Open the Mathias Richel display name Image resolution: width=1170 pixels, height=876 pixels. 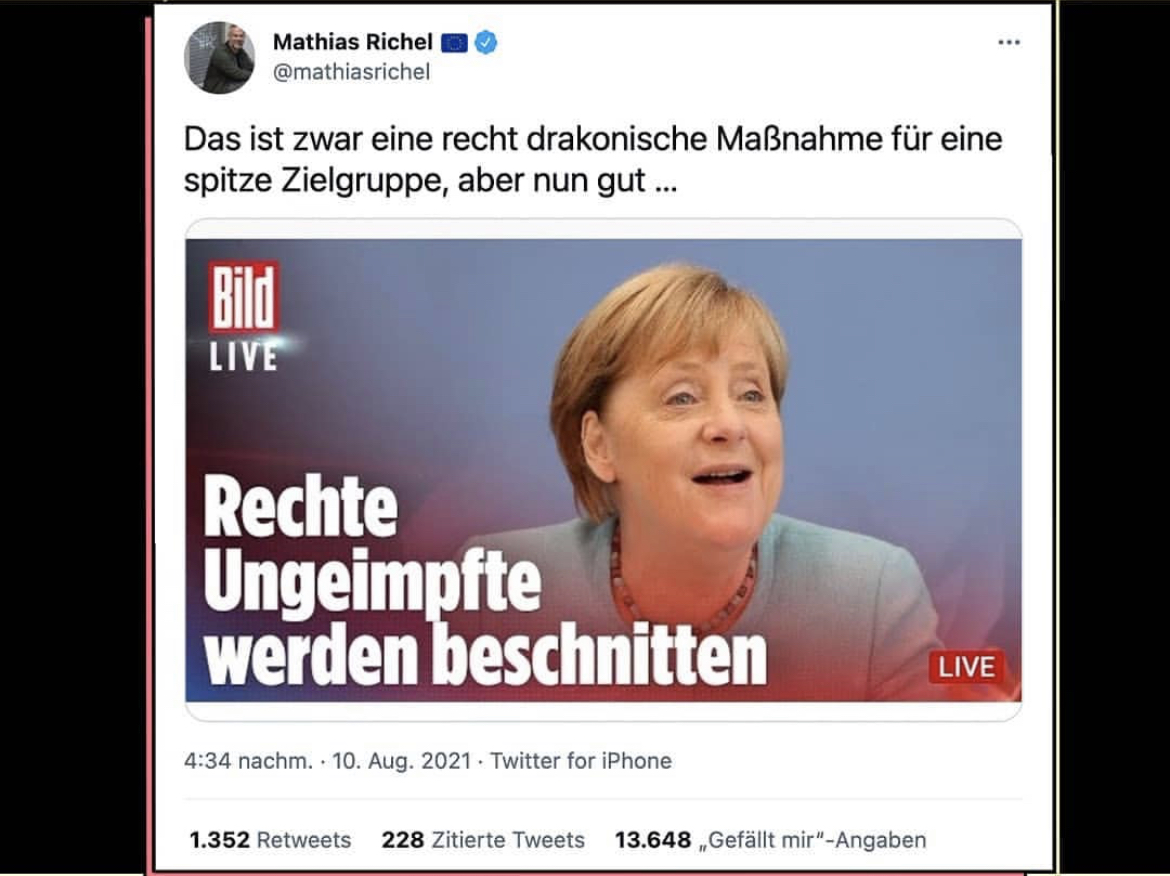[353, 42]
